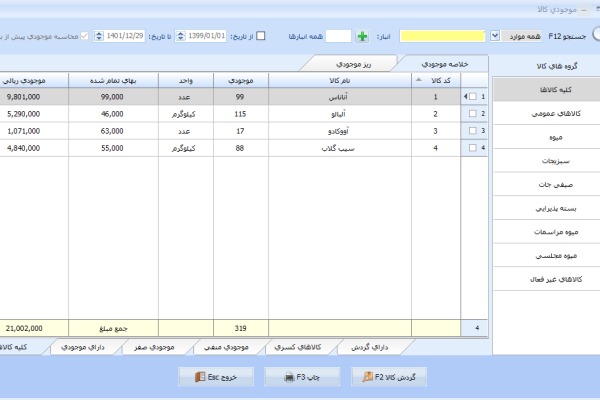Screen dimensions: 600x400
Task: Click the 21,002,000 total amount cell
Action: tap(34, 328)
